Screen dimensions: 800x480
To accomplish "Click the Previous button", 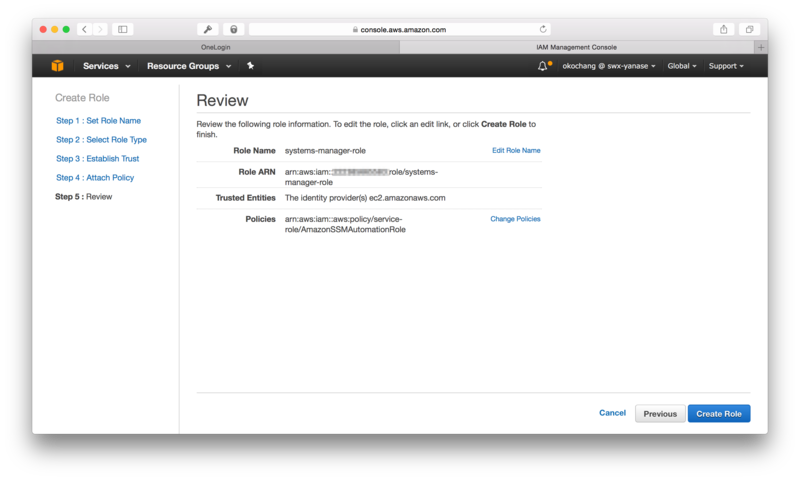I will (x=660, y=414).
